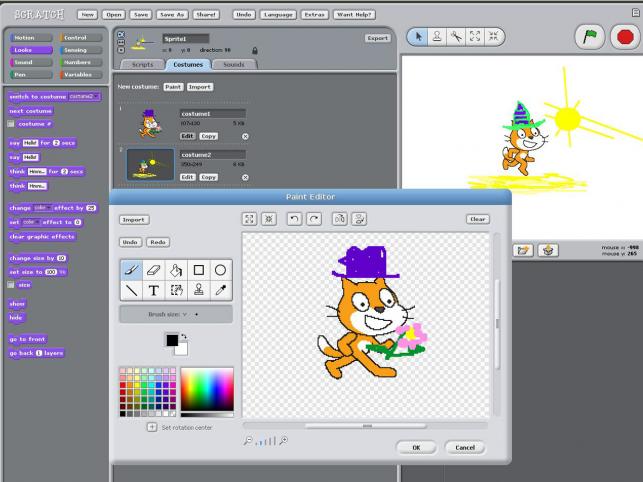Click the Want Help? button
The height and width of the screenshot is (482, 643).
[x=354, y=14]
